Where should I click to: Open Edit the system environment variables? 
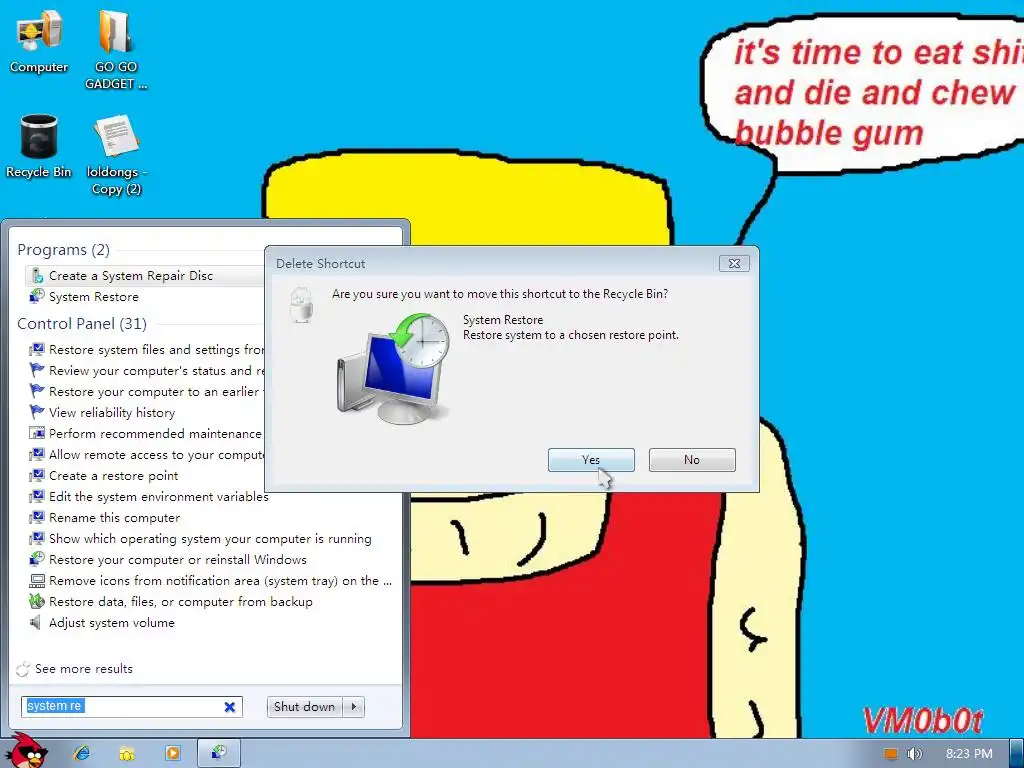159,497
